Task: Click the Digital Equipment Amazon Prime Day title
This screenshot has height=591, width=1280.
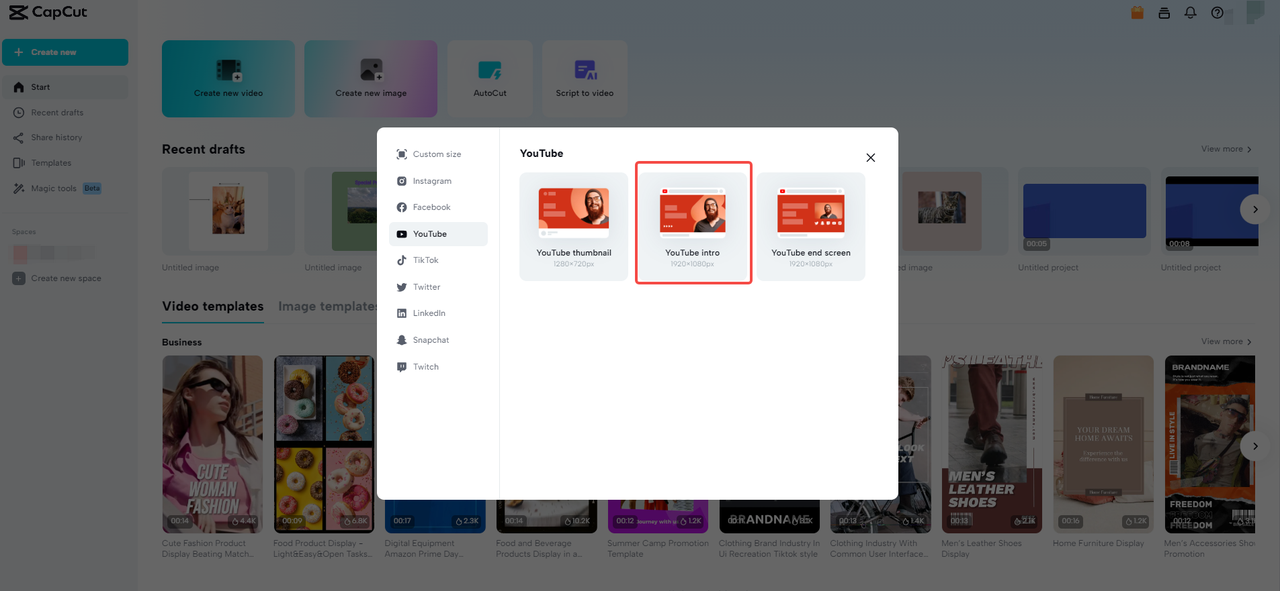Action: [x=430, y=549]
